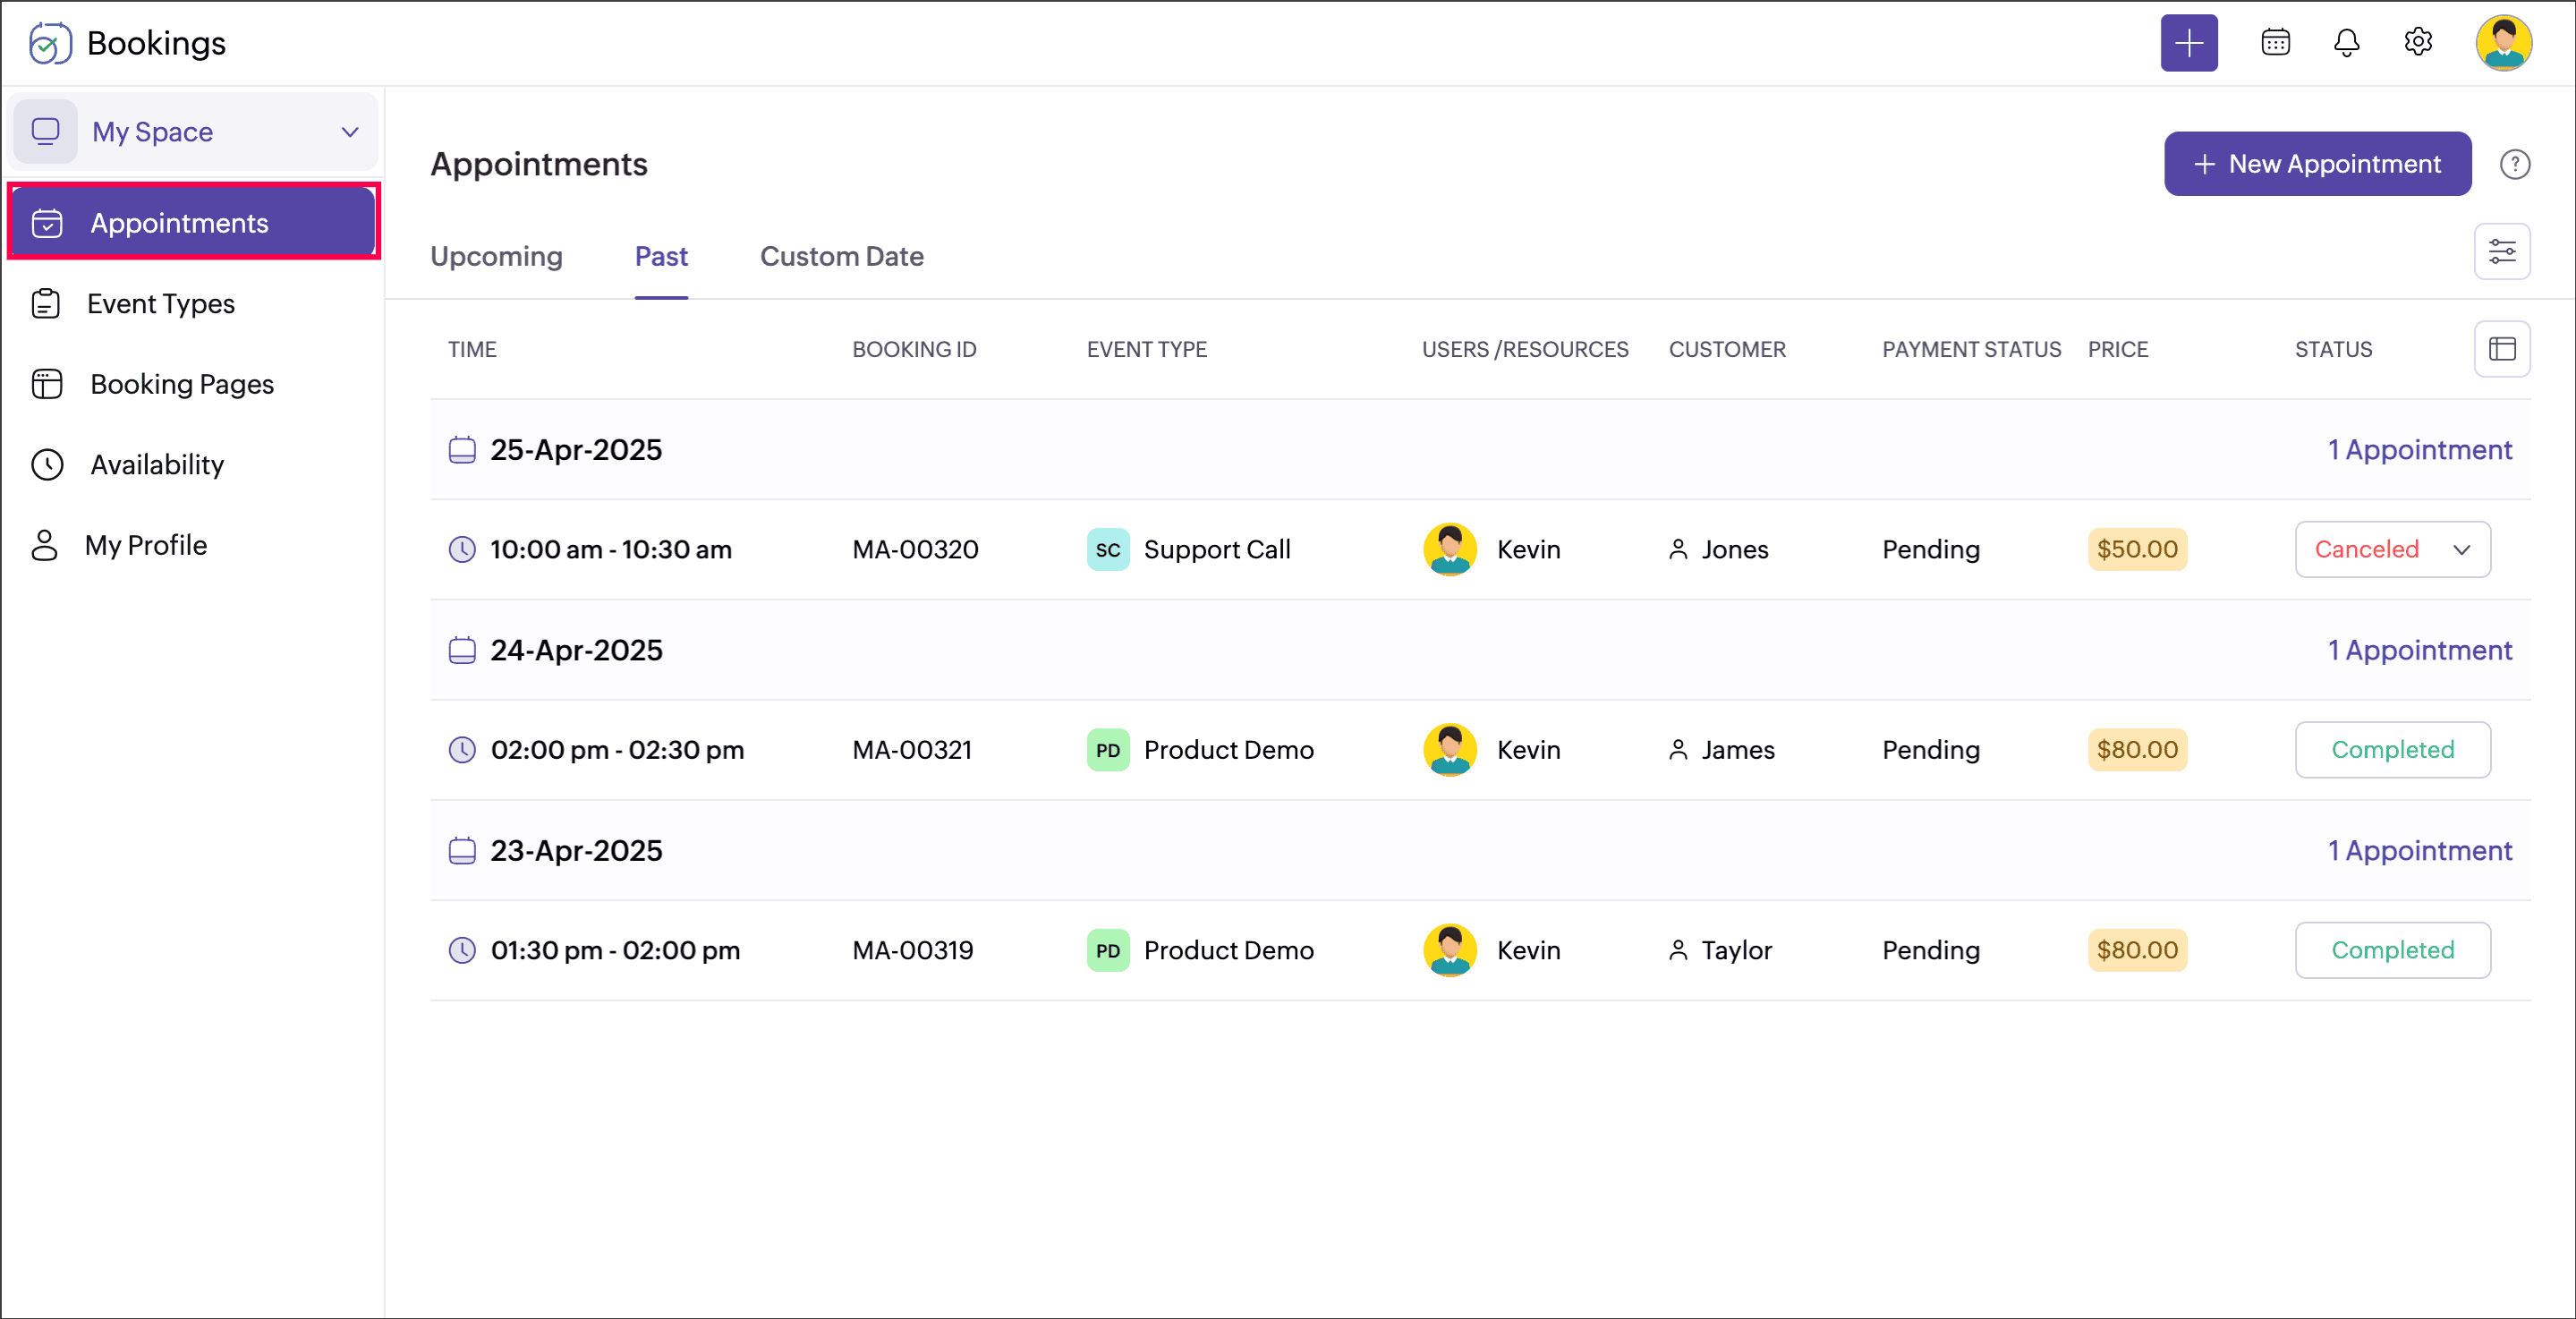Open the column customization table icon
This screenshot has width=2576, height=1319.
click(x=2501, y=349)
